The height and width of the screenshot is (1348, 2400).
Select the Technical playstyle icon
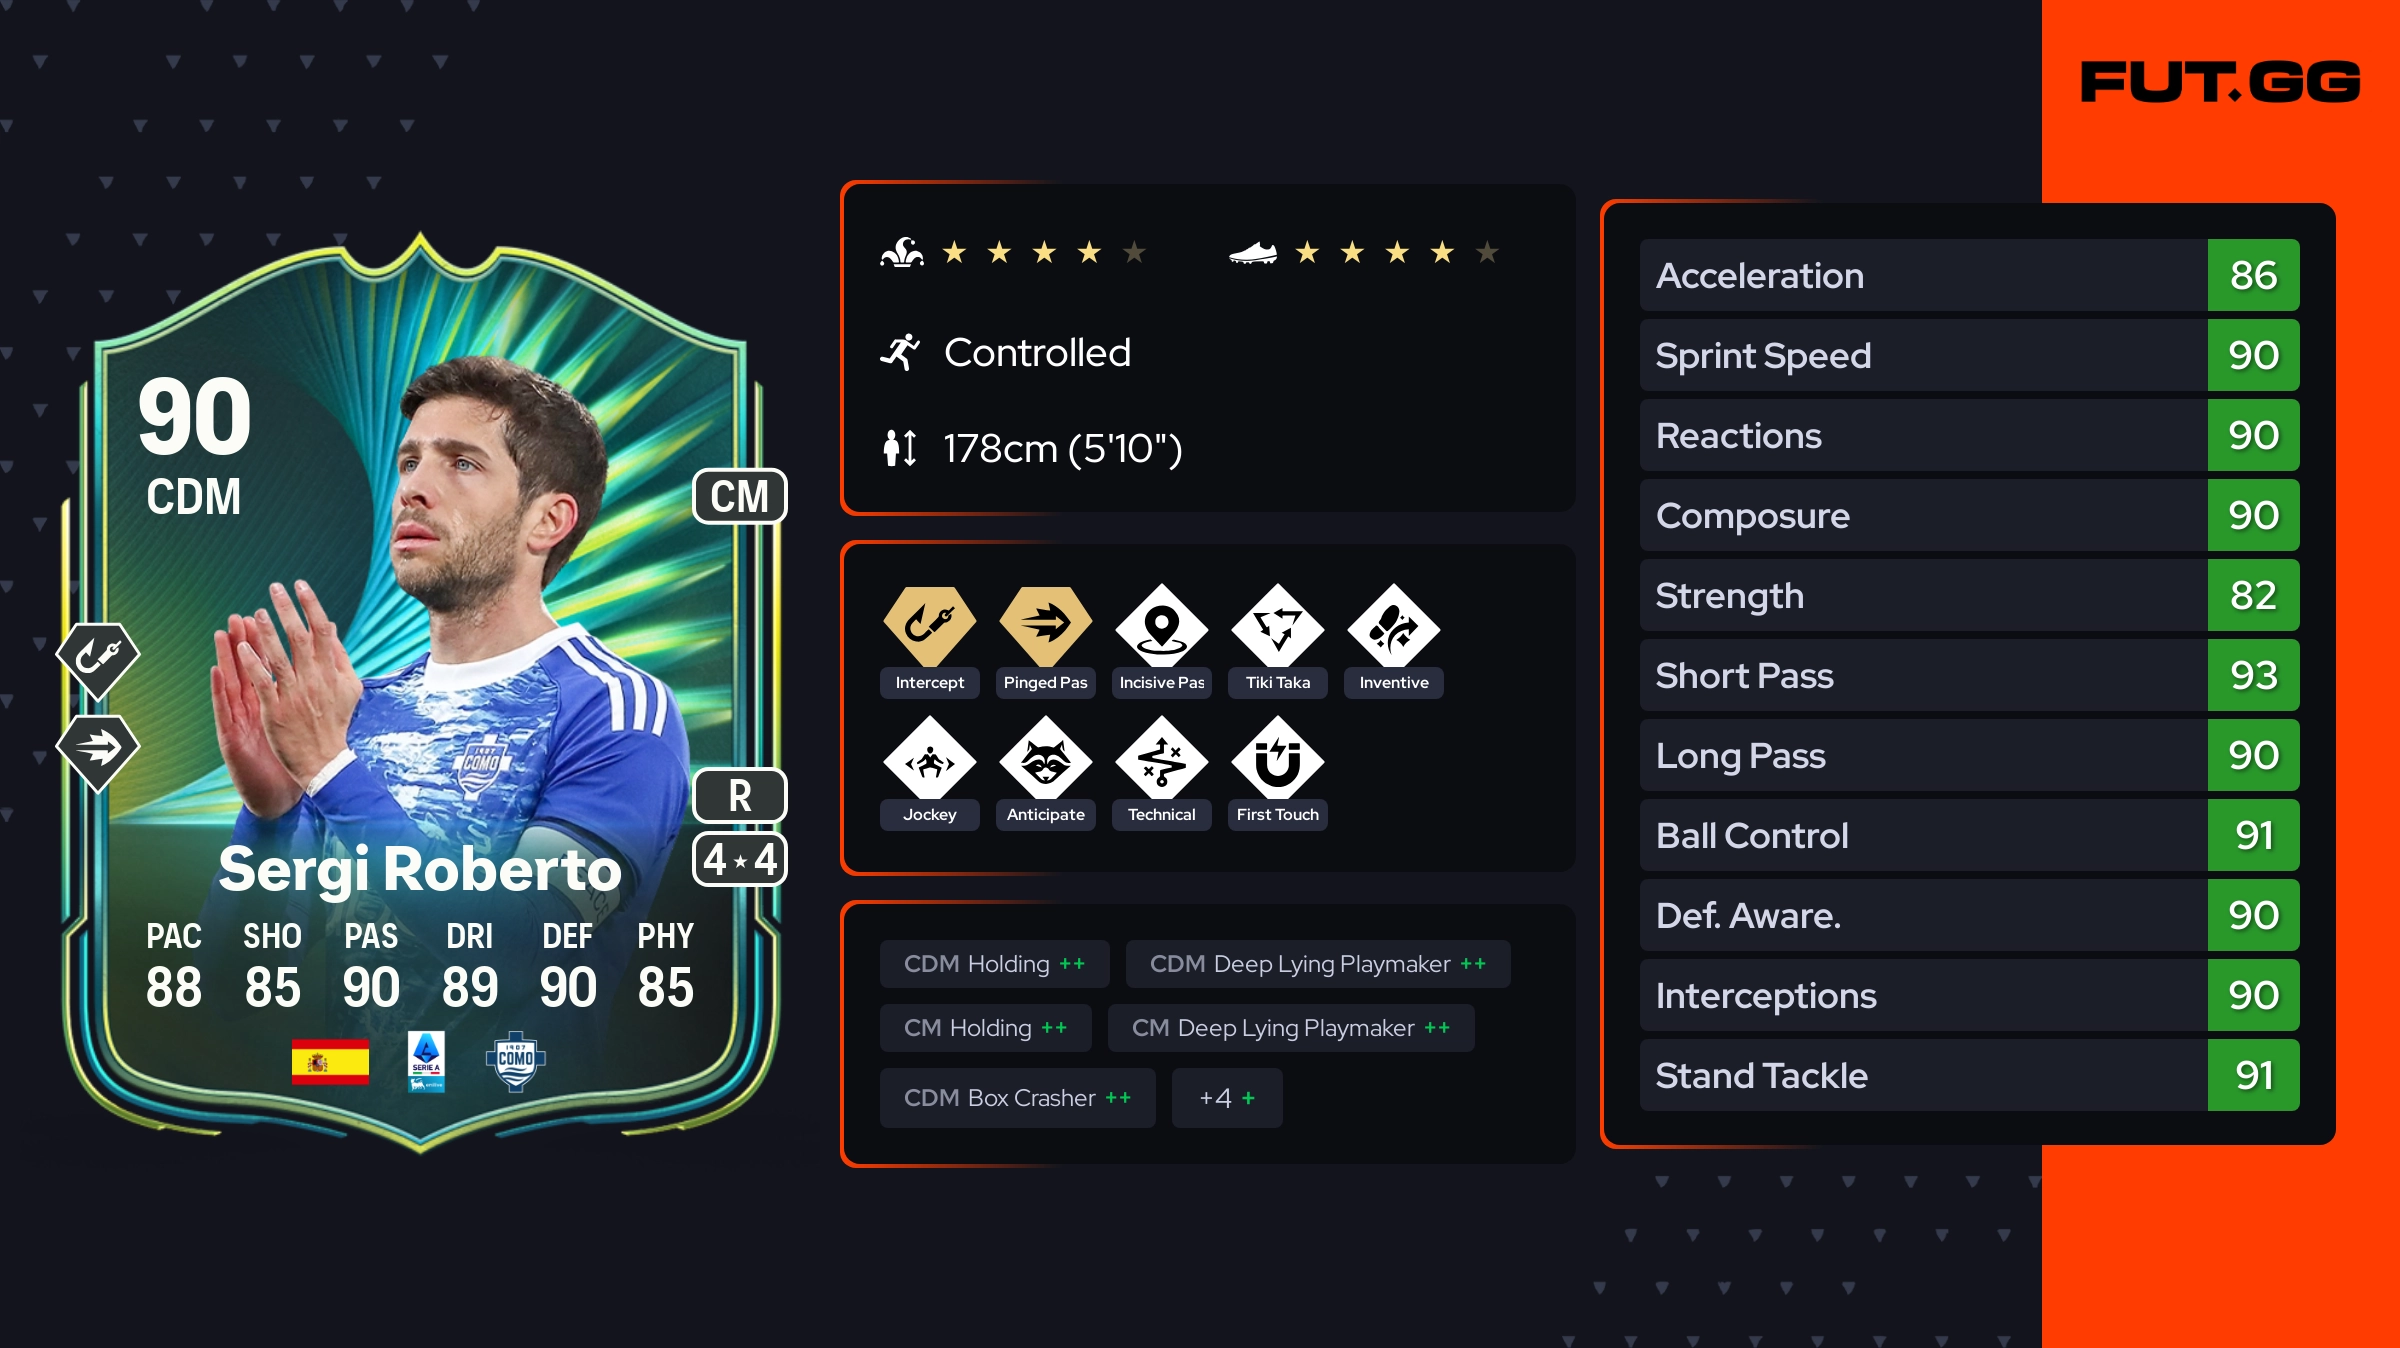1161,758
